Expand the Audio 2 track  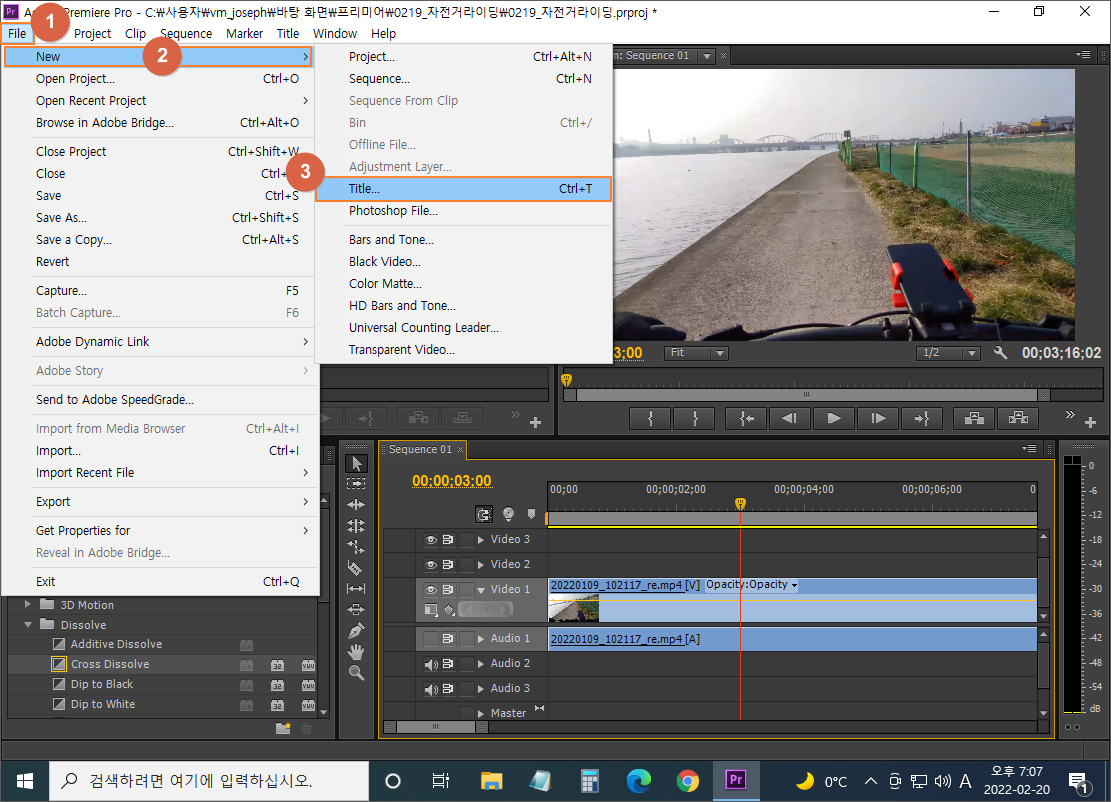[x=481, y=664]
